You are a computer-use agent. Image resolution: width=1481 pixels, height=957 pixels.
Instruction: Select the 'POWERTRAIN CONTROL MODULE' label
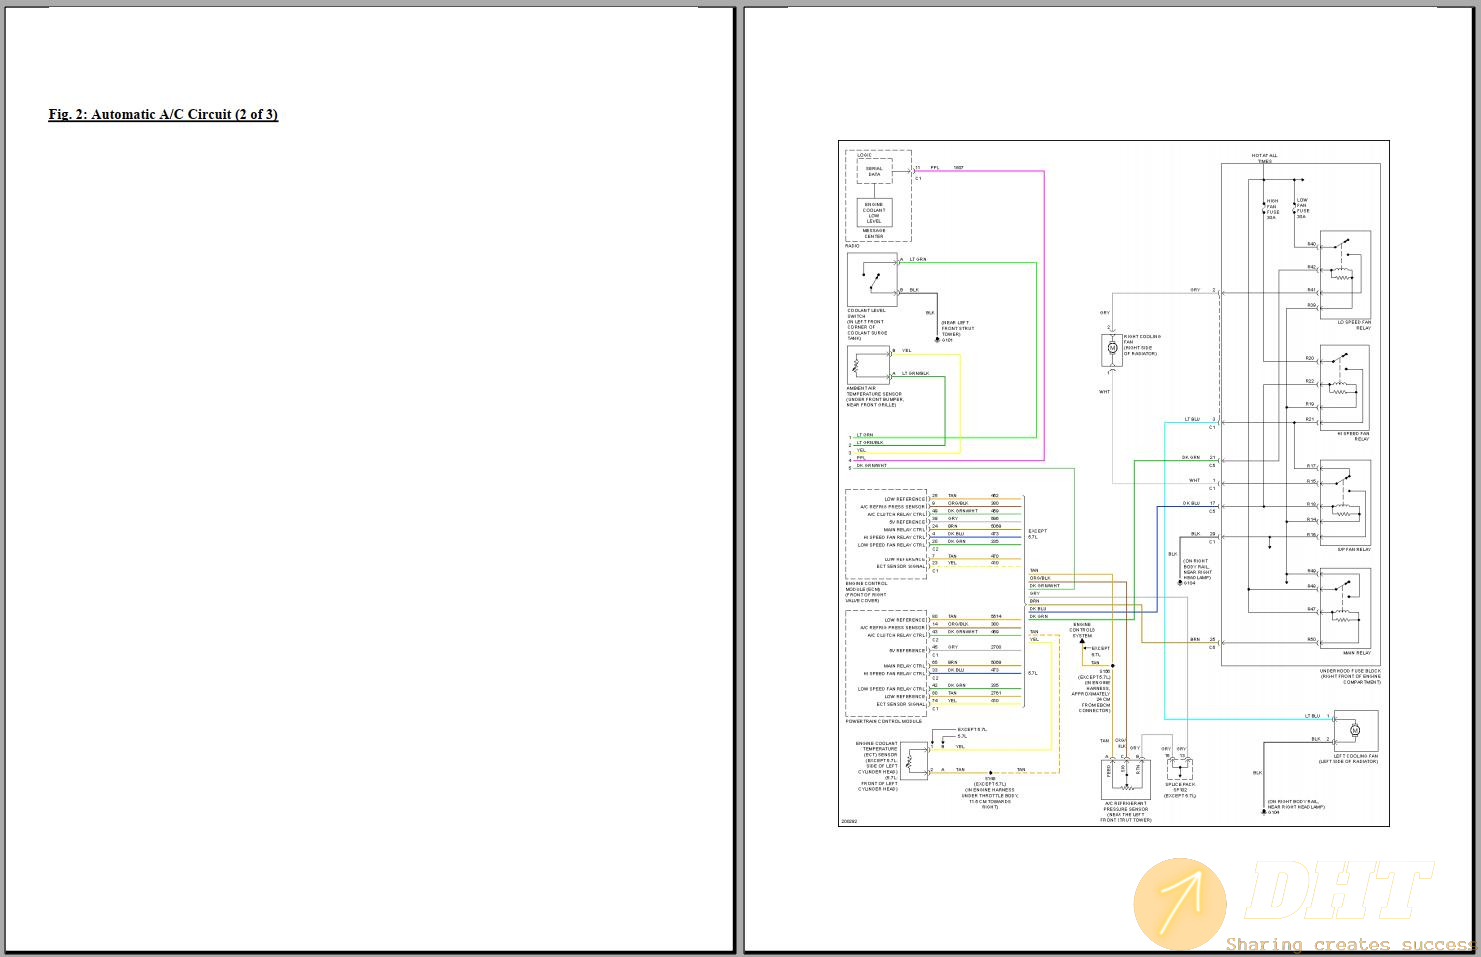pyautogui.click(x=884, y=721)
